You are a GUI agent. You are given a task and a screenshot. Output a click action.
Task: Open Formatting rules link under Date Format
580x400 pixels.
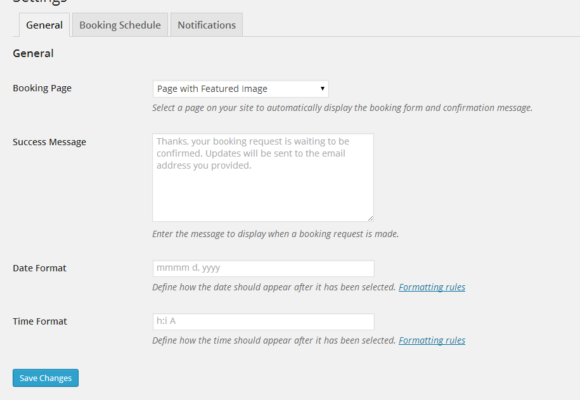pyautogui.click(x=432, y=287)
